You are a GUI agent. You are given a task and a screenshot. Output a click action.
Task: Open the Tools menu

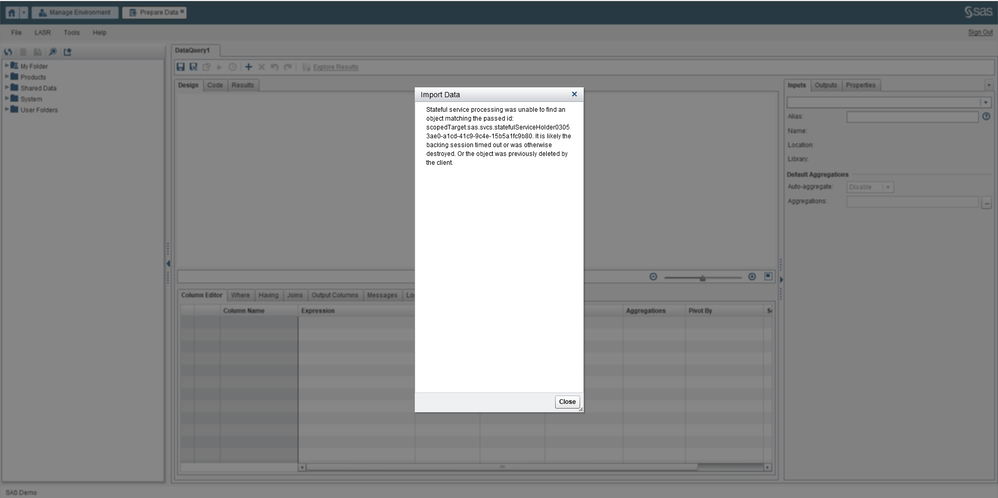72,32
